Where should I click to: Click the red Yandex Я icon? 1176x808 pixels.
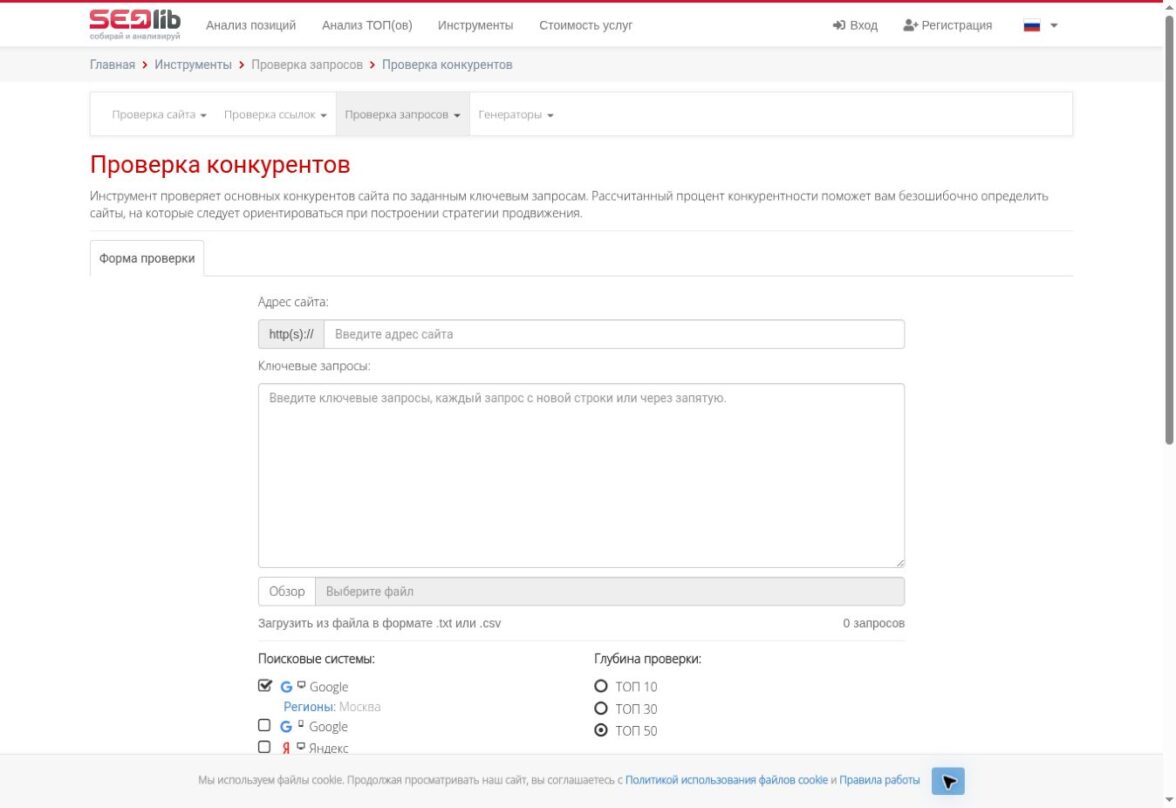(286, 748)
